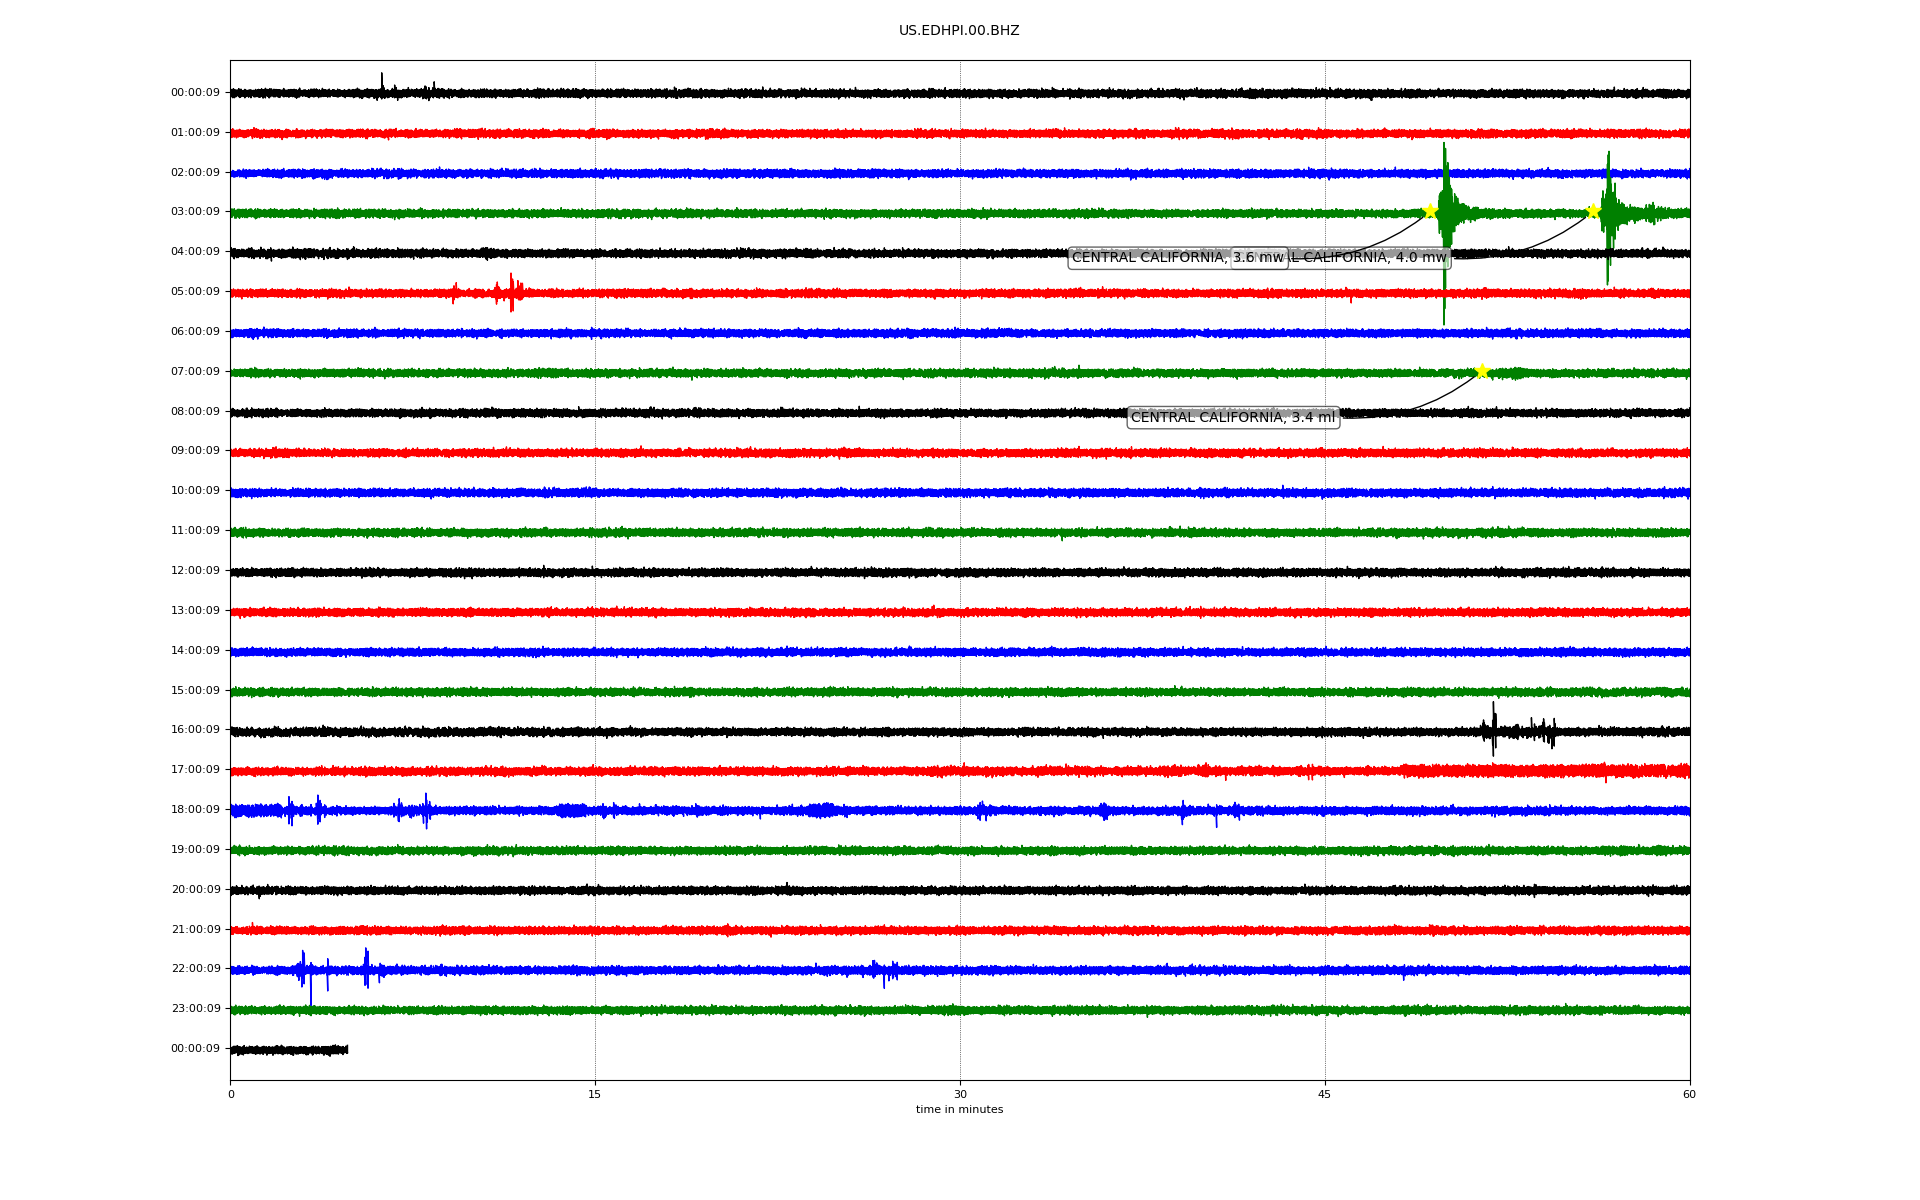The height and width of the screenshot is (1200, 1920).
Task: Click the 15 tick on the minutes axis
Action: (595, 1094)
